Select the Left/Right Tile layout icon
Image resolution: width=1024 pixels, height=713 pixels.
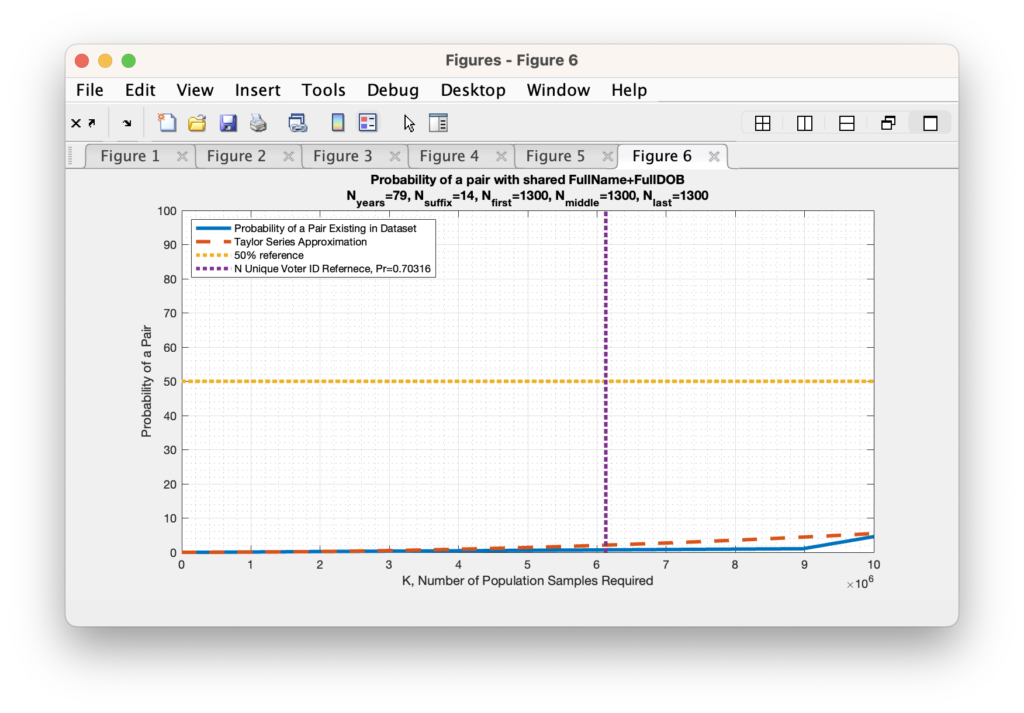805,123
